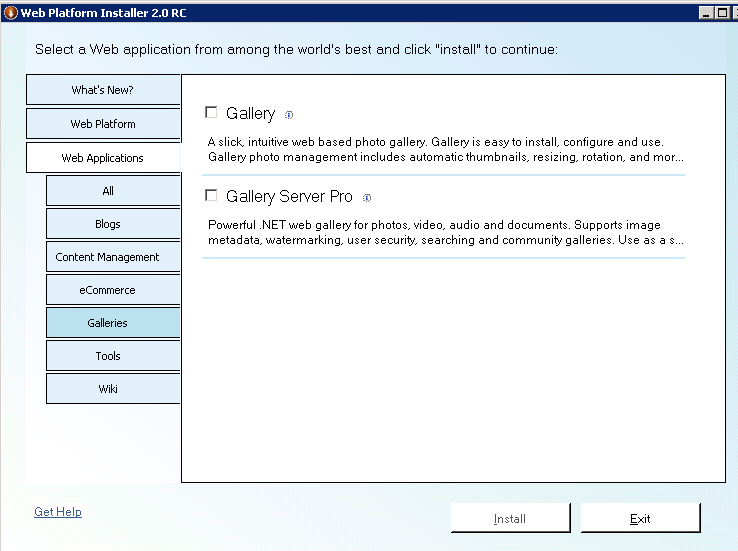The image size is (738, 551).
Task: Click the description starting 'A slick, intuitive'
Action: pos(446,149)
